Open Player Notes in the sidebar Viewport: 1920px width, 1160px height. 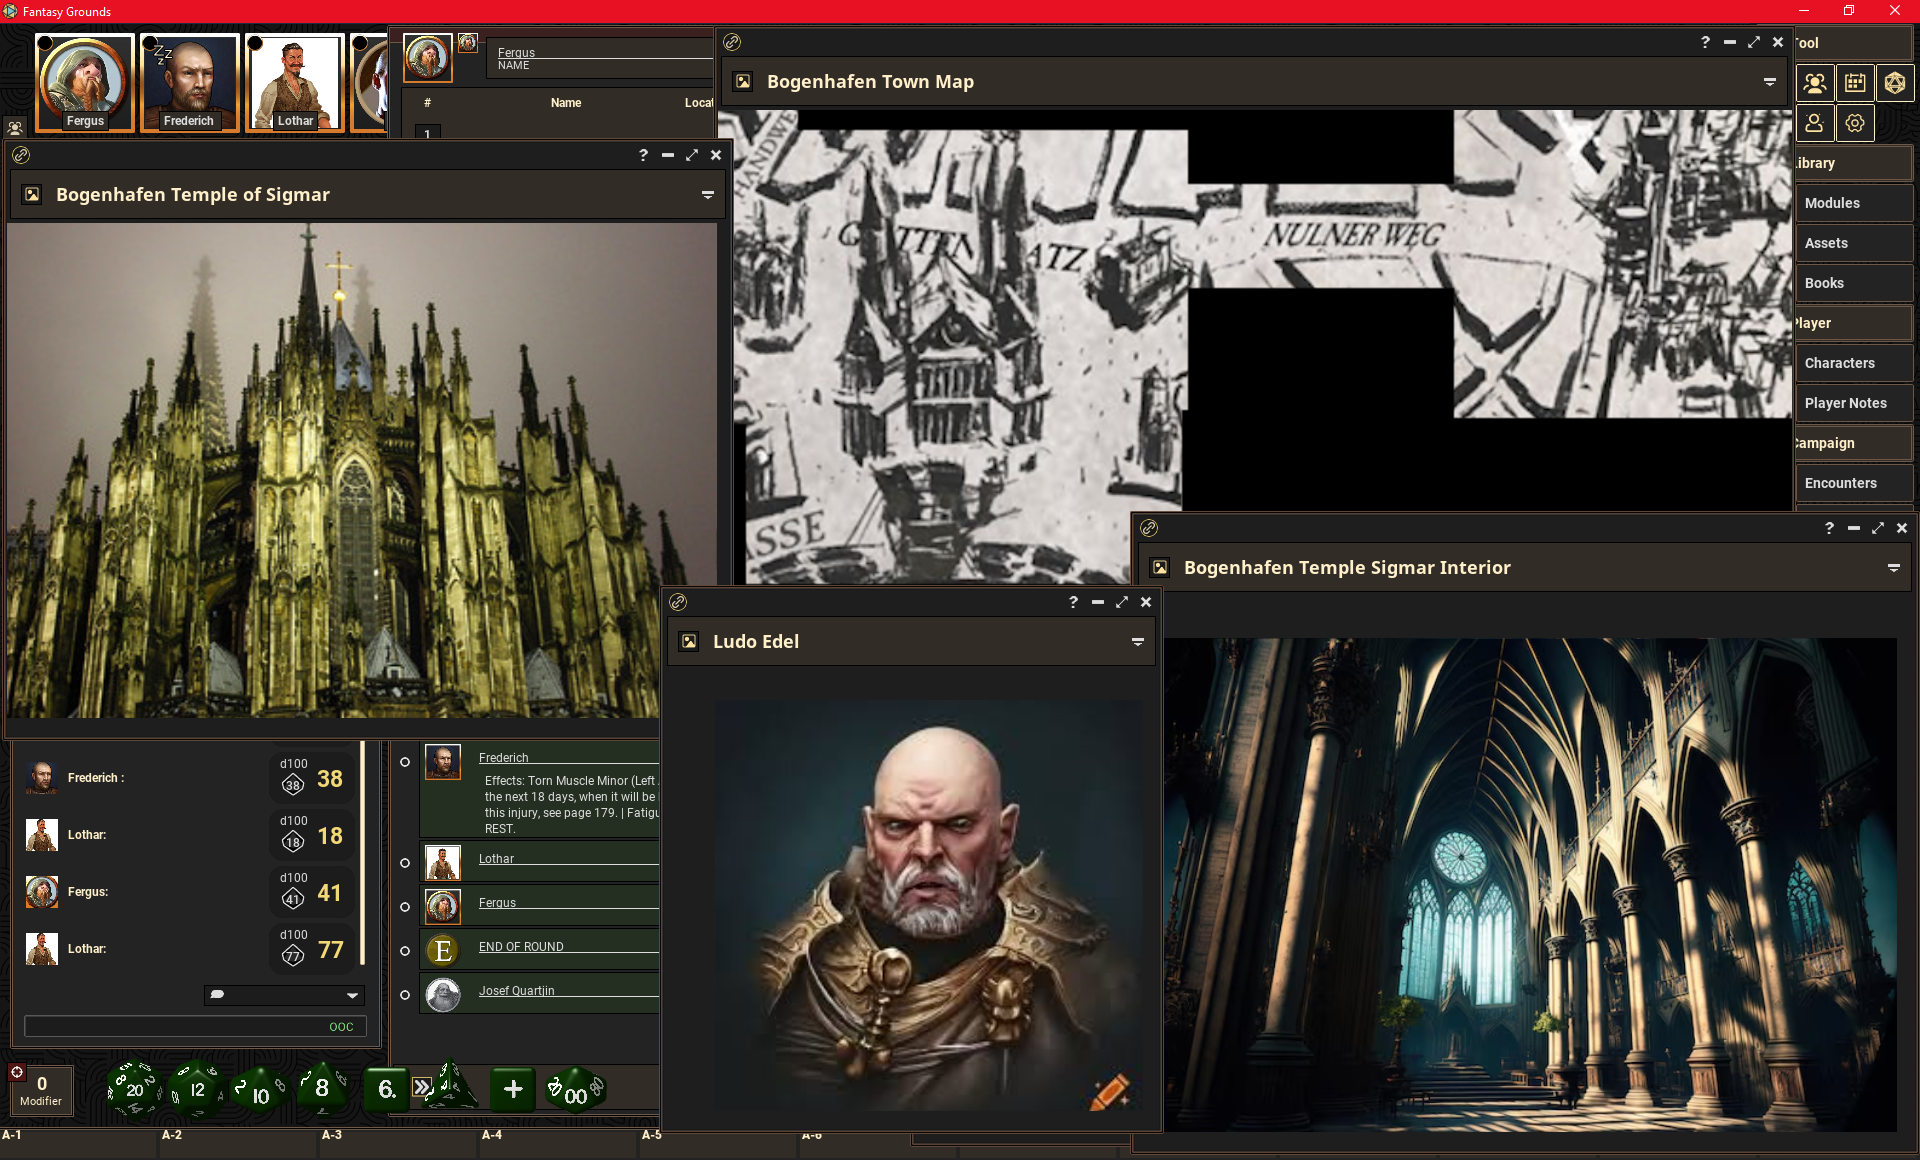click(1855, 403)
